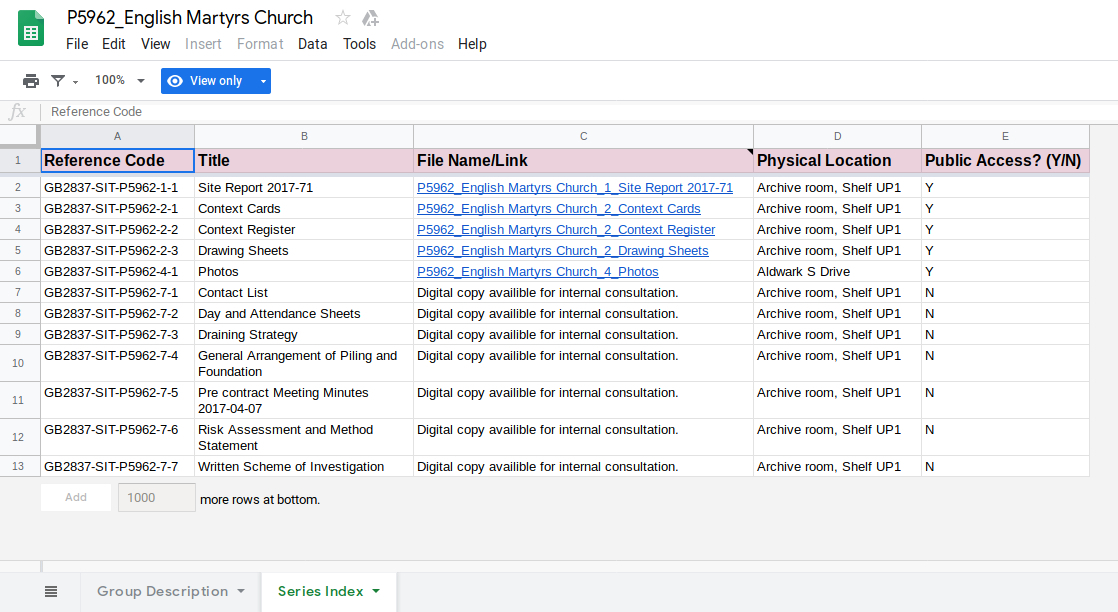
Task: Select row 6 header number
Action: coord(18,272)
